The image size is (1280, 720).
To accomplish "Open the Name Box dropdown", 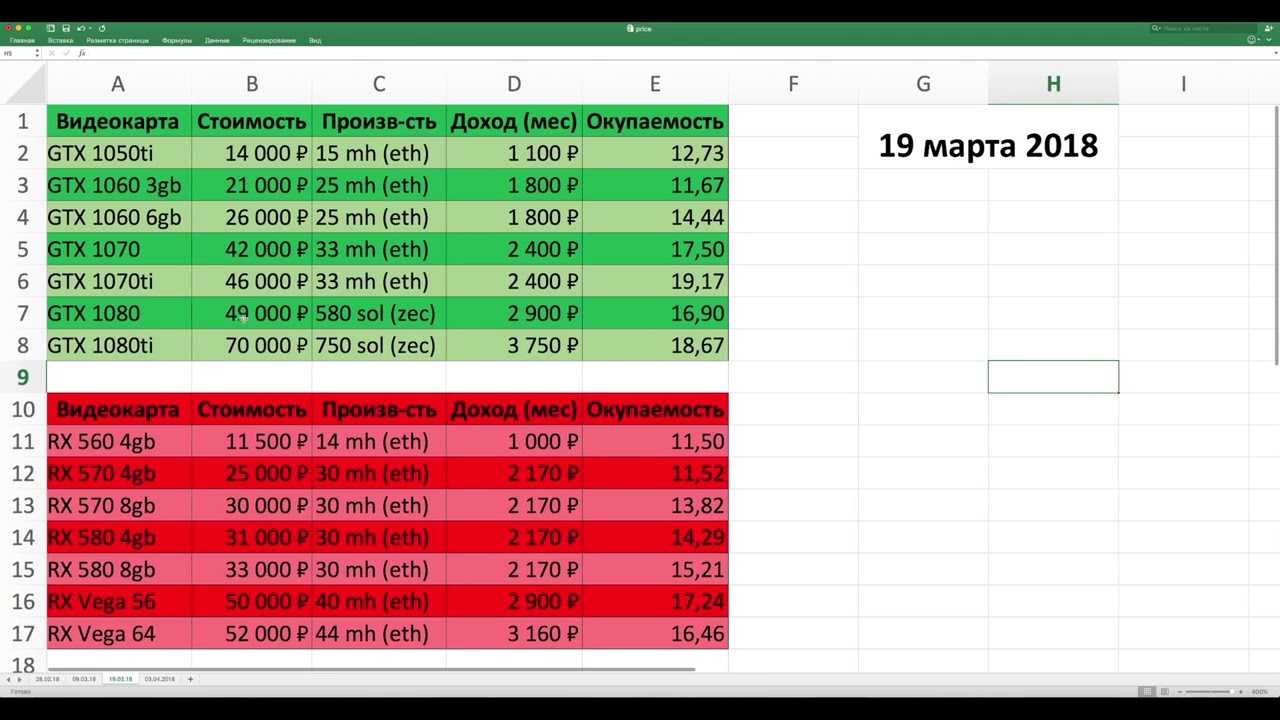I will tap(37, 53).
